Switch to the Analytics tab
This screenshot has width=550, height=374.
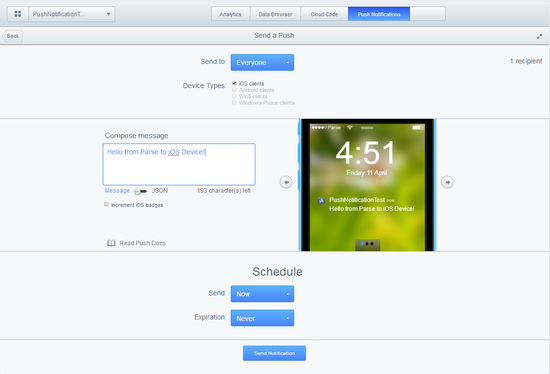click(x=230, y=14)
